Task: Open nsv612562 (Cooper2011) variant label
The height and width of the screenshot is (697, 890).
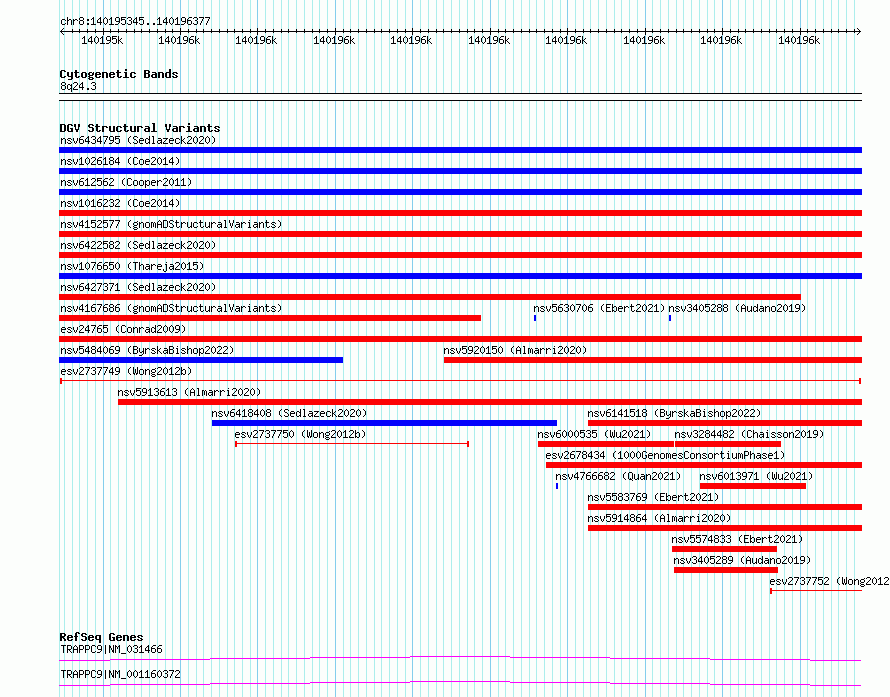Action: click(x=126, y=182)
